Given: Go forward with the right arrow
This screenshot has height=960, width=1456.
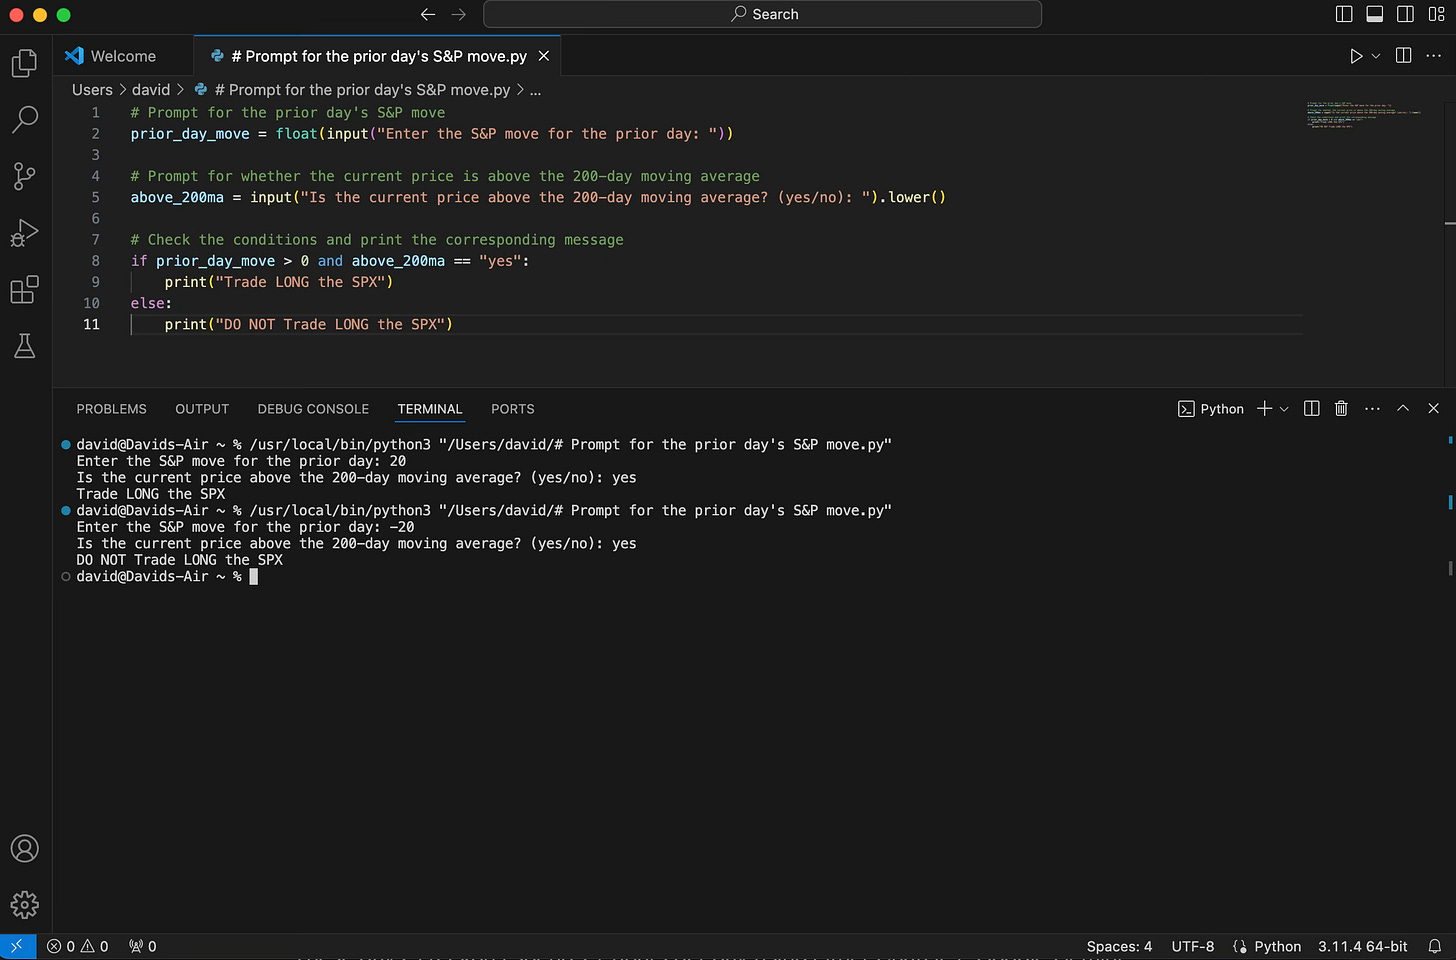Looking at the screenshot, I should pyautogui.click(x=459, y=14).
